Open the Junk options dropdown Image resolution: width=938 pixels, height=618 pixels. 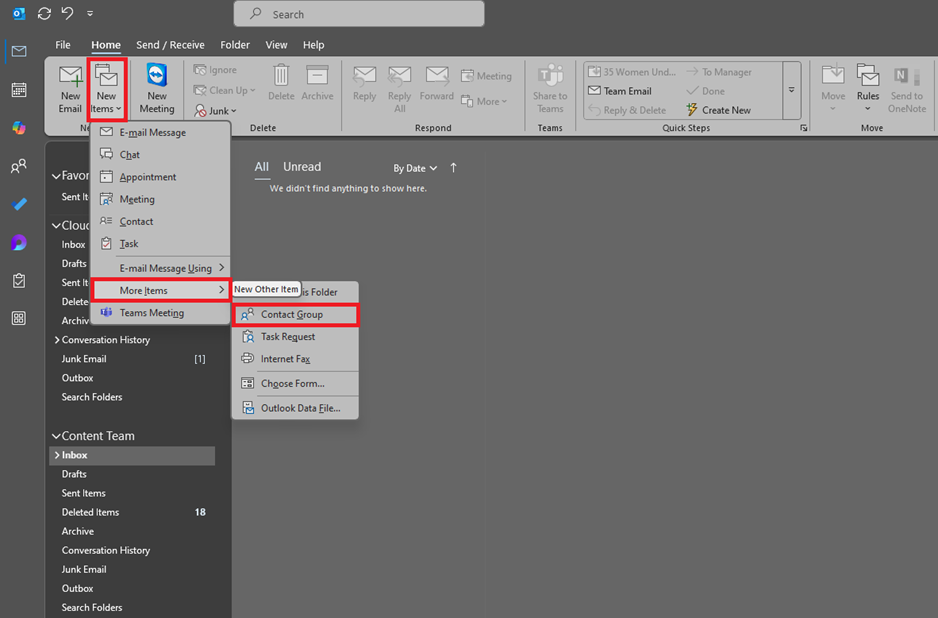tap(233, 110)
